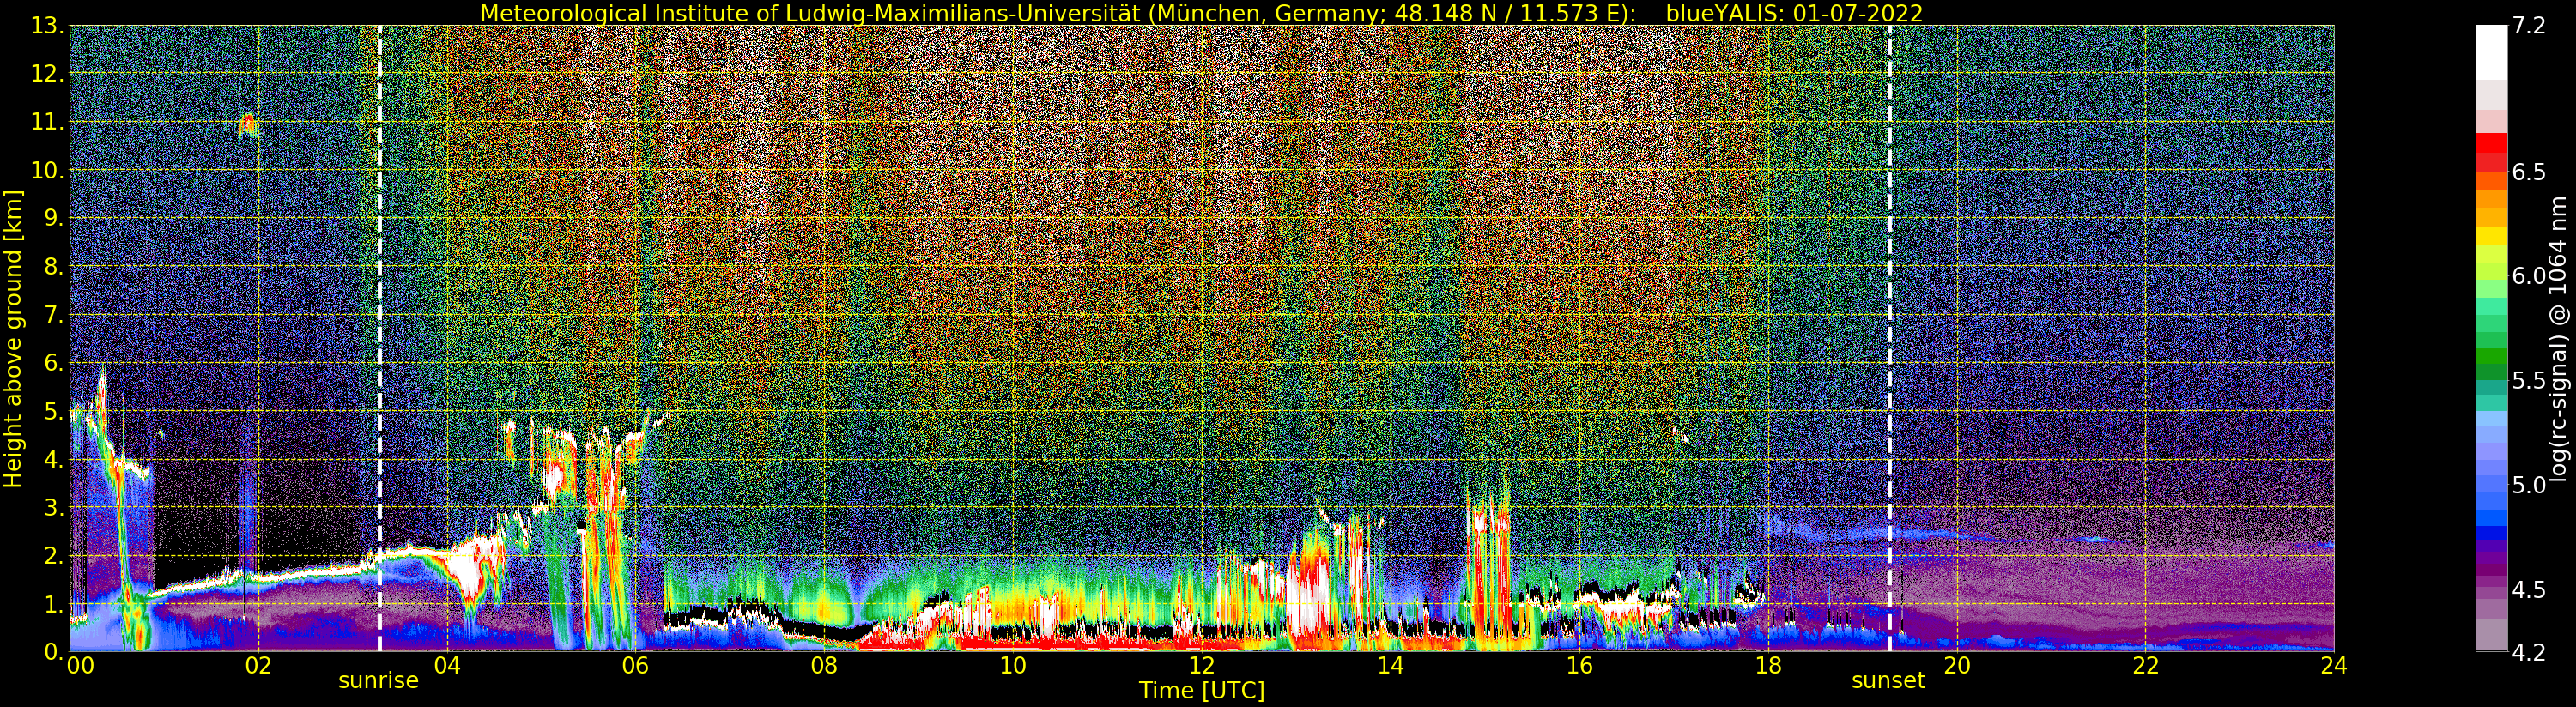Click the 3 km height tick label

click(55, 508)
